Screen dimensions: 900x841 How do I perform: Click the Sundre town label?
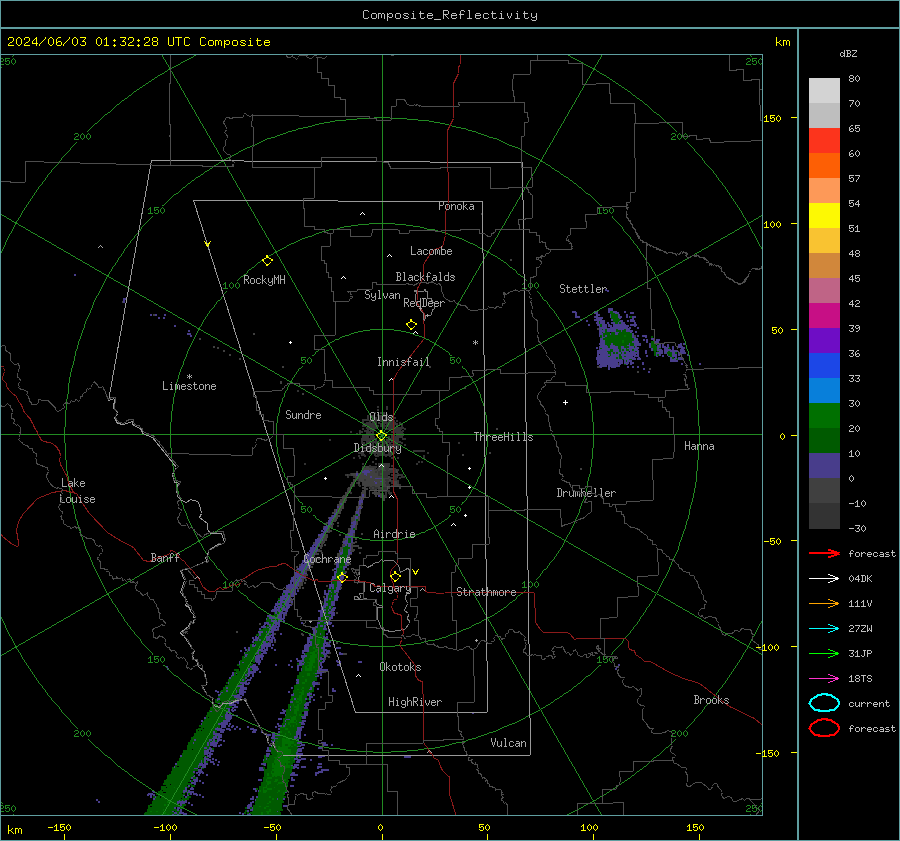click(x=303, y=415)
